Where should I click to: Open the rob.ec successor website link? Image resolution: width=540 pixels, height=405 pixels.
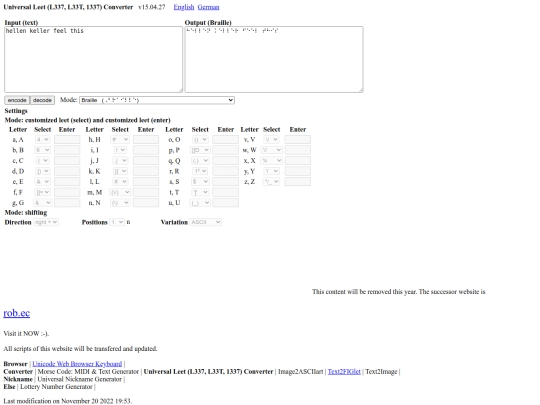[17, 313]
